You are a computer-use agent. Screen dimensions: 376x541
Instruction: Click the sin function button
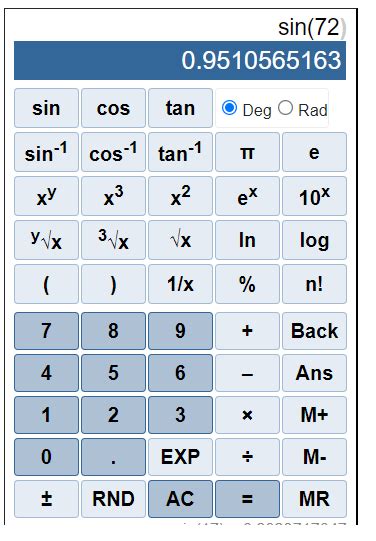[46, 108]
